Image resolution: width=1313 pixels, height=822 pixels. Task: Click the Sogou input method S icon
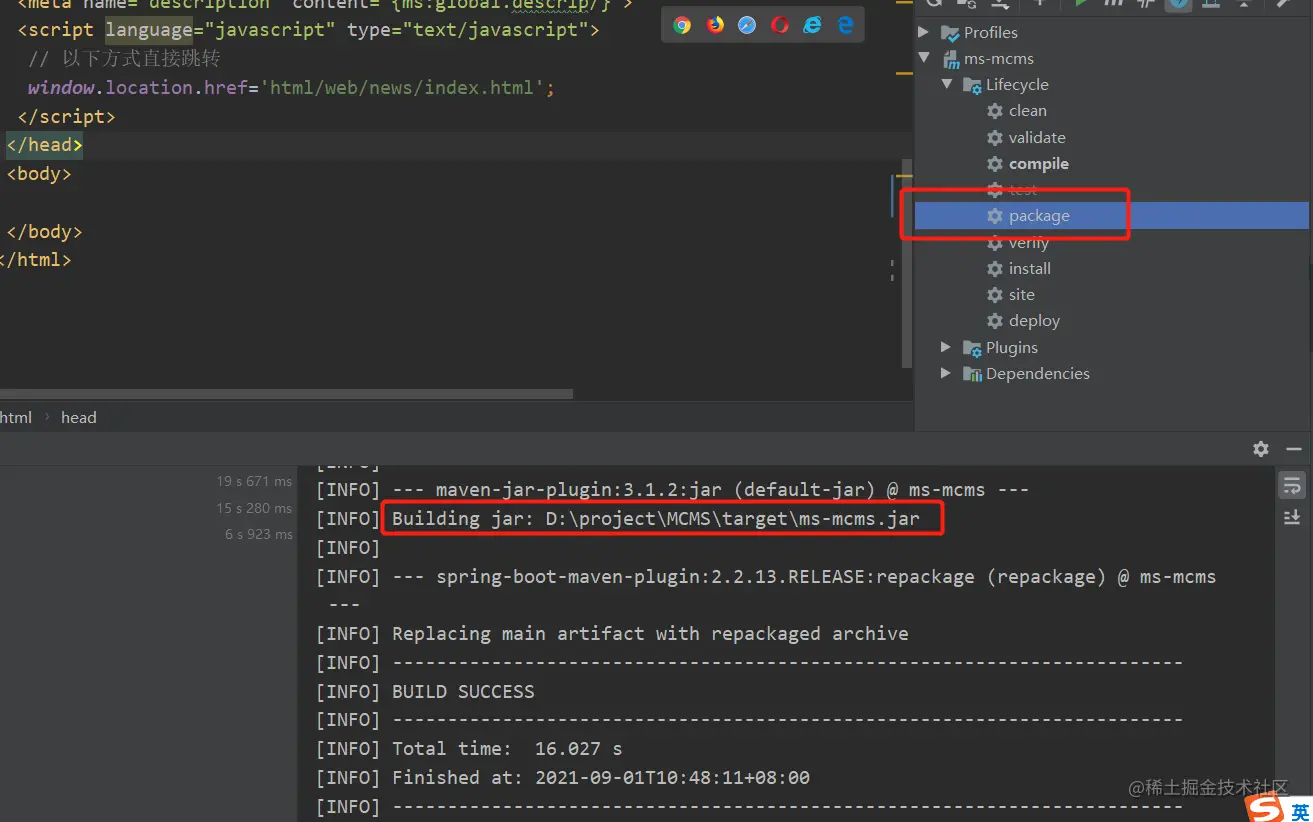(x=1266, y=810)
